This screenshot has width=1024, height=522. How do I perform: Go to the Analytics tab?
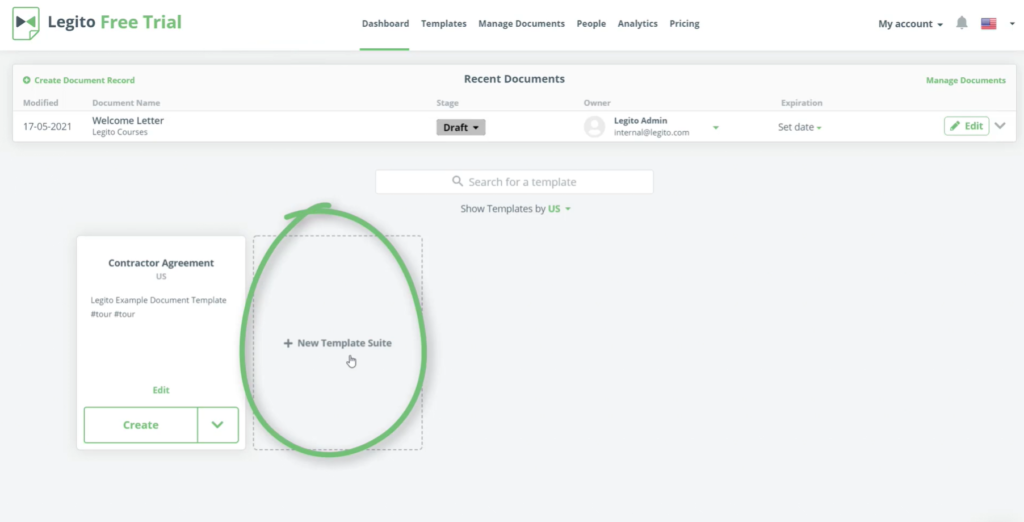coord(637,24)
